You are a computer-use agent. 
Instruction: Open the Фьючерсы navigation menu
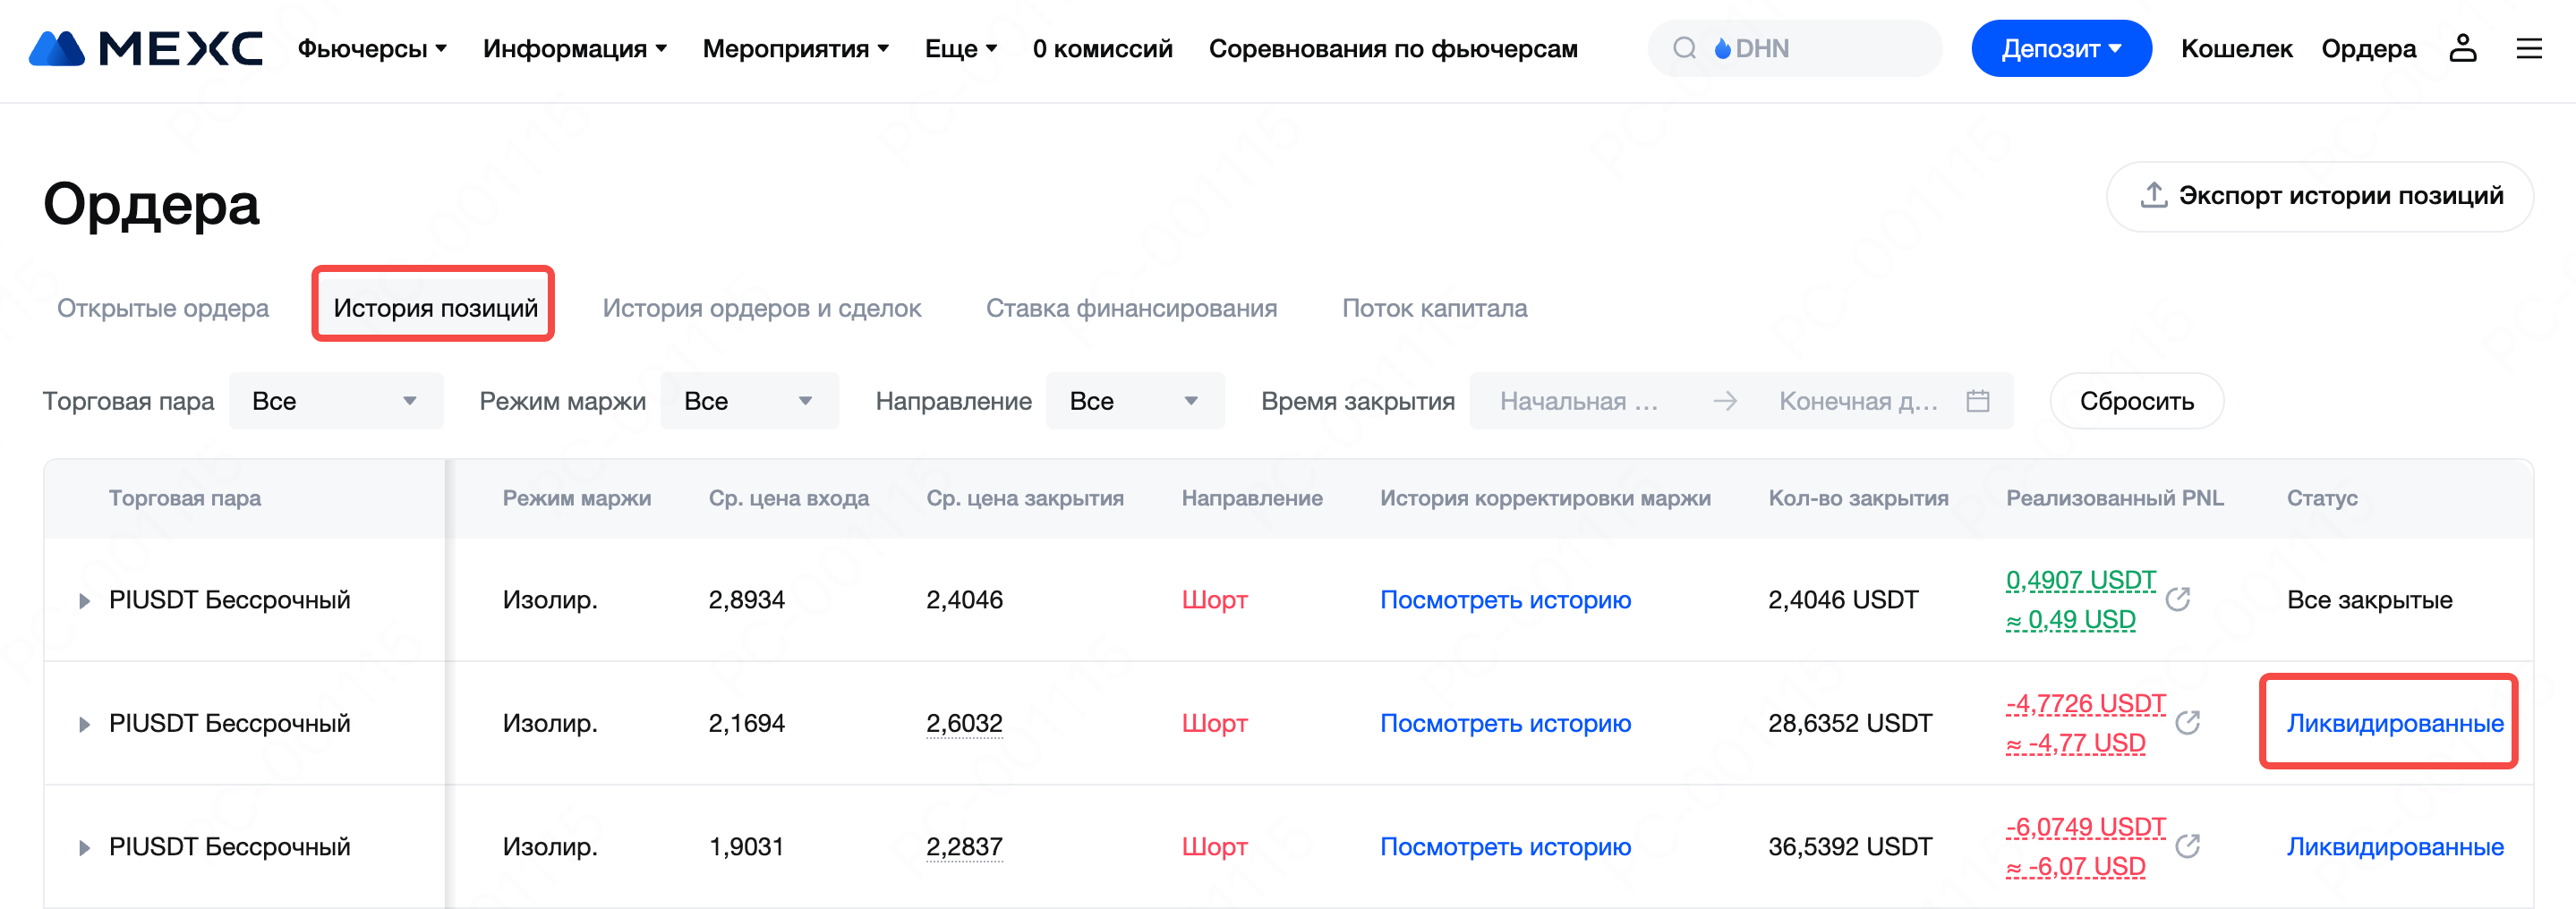pyautogui.click(x=371, y=48)
